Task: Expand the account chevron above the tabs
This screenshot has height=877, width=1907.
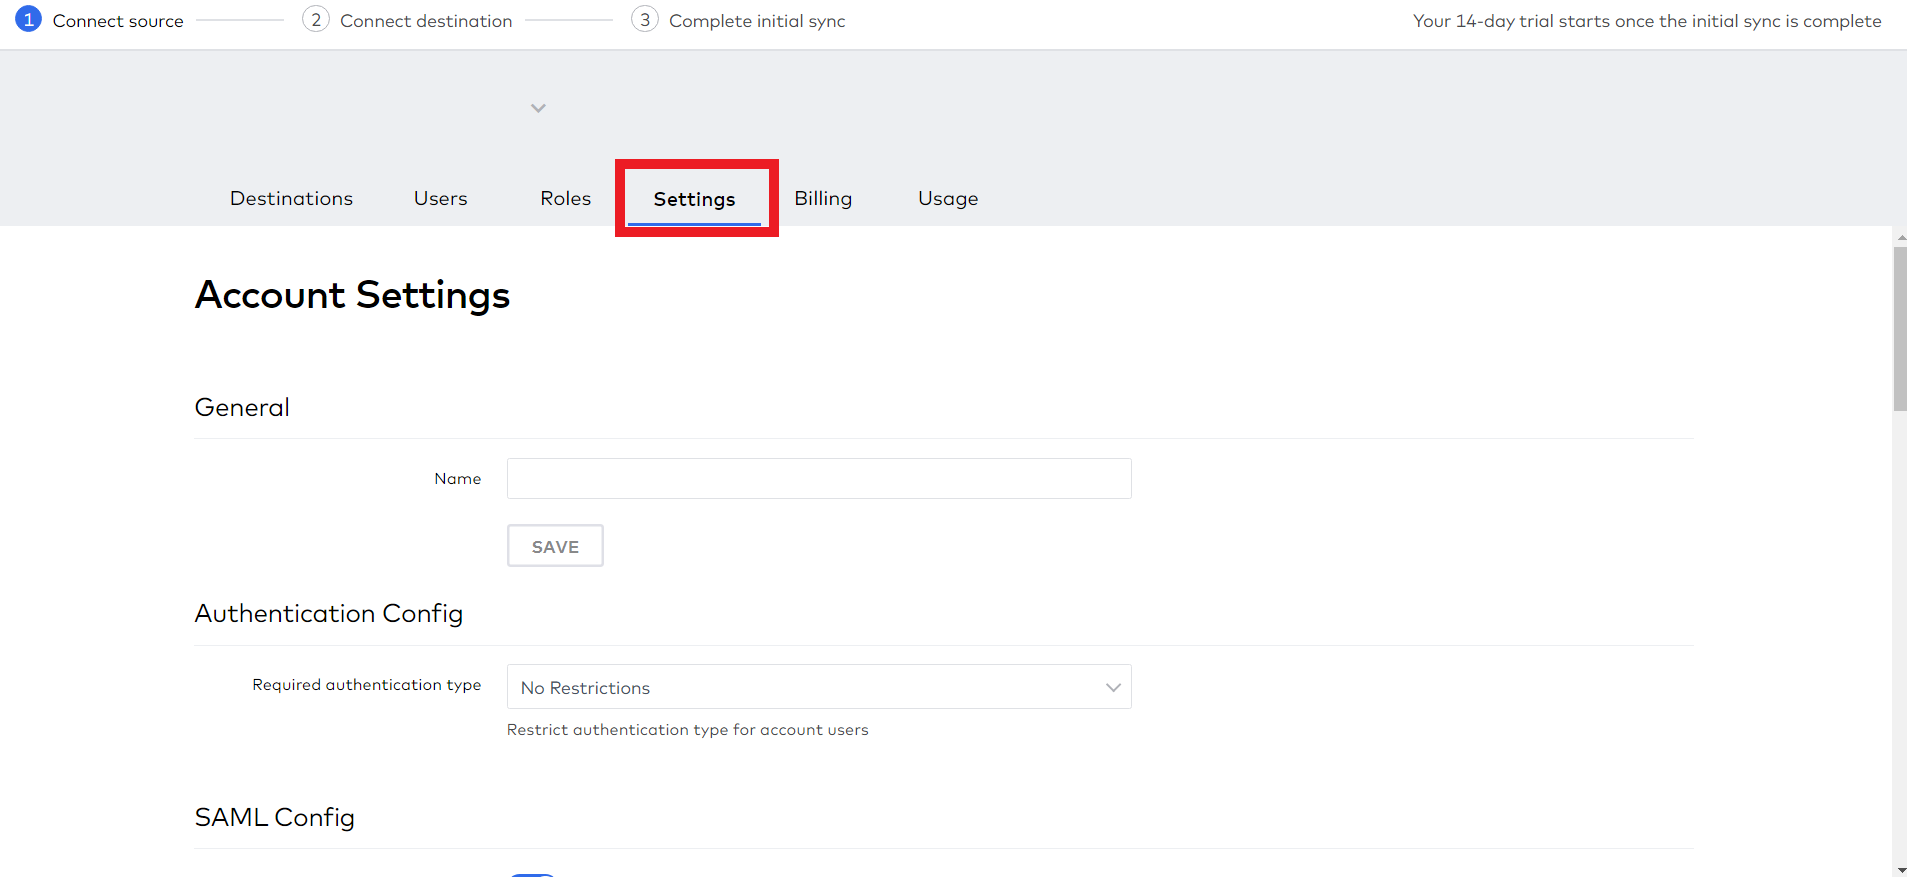Action: [x=538, y=108]
